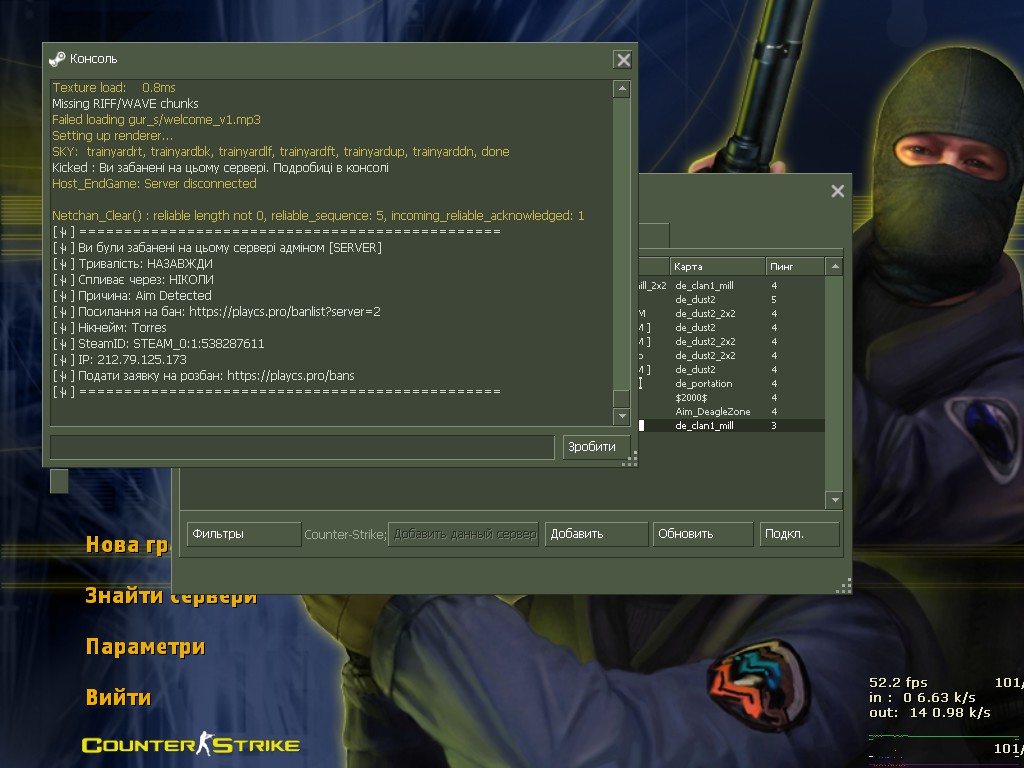The width and height of the screenshot is (1024, 768).
Task: Select highlighted de_clan1_mill row with ping 3
Action: point(731,425)
